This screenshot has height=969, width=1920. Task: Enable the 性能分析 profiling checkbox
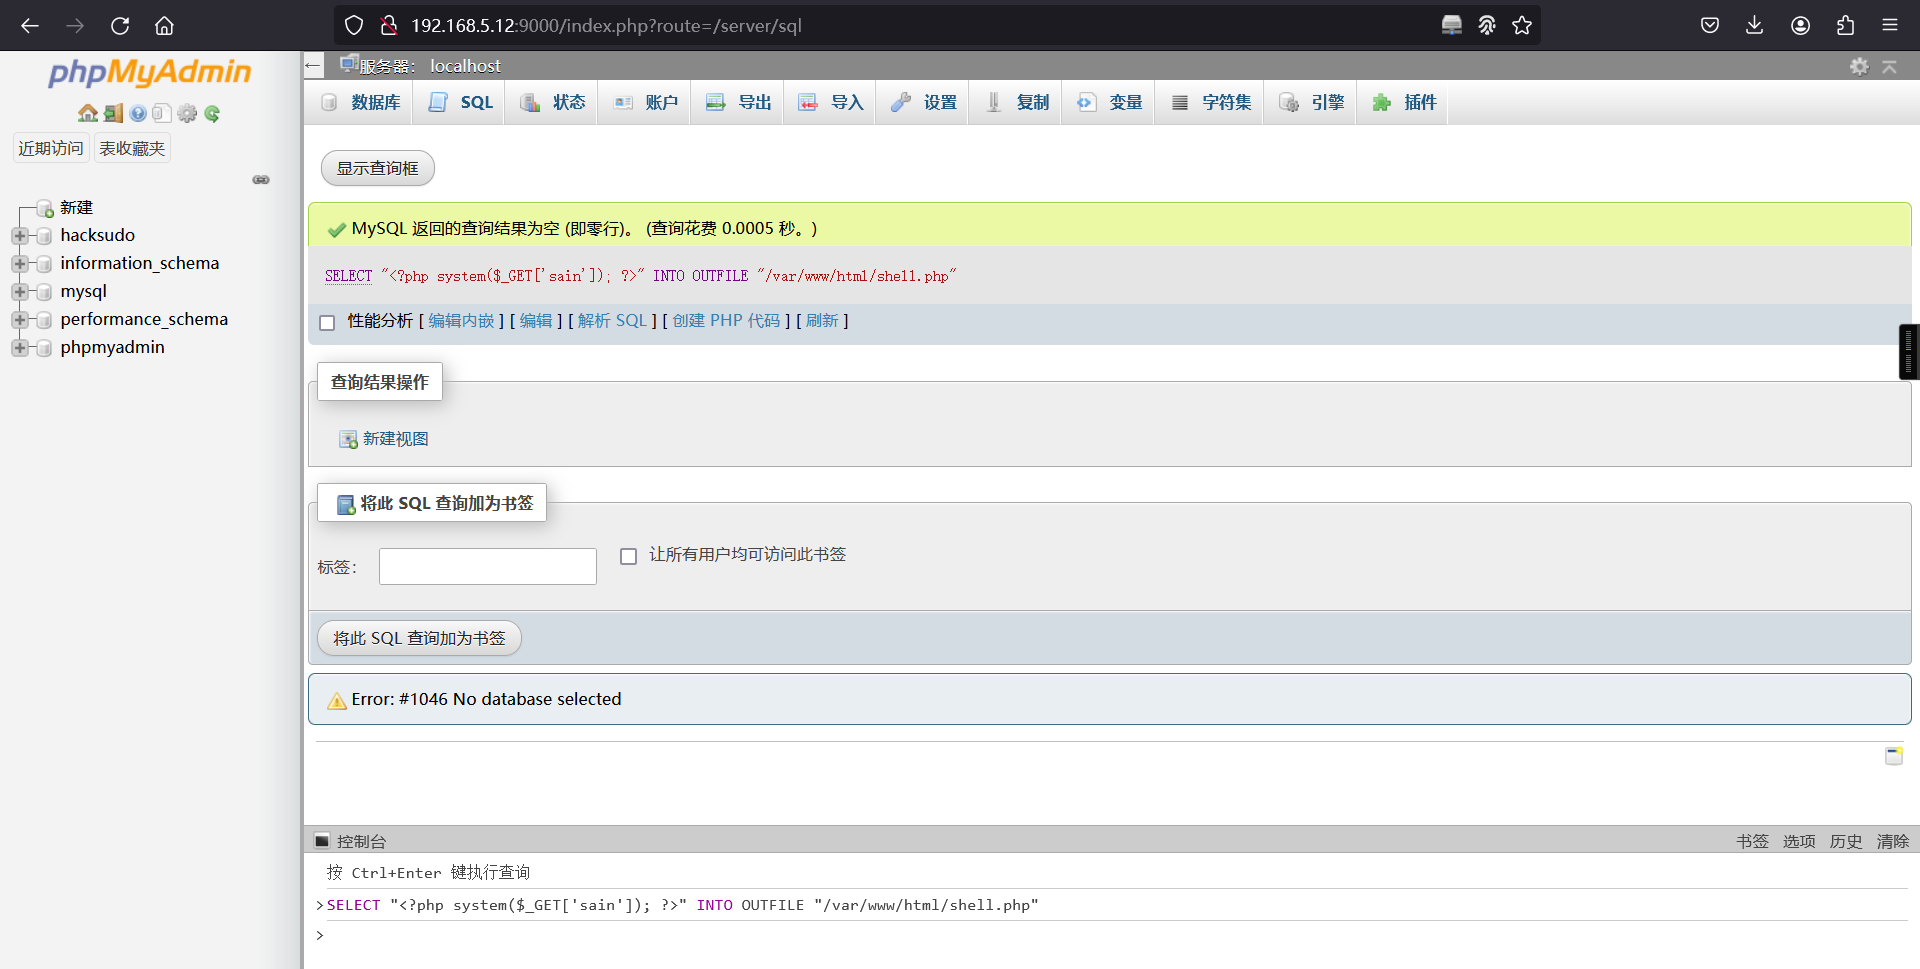327,322
